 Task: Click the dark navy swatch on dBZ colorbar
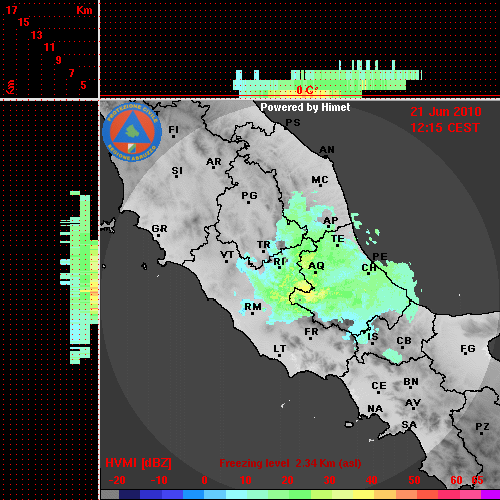[129, 495]
